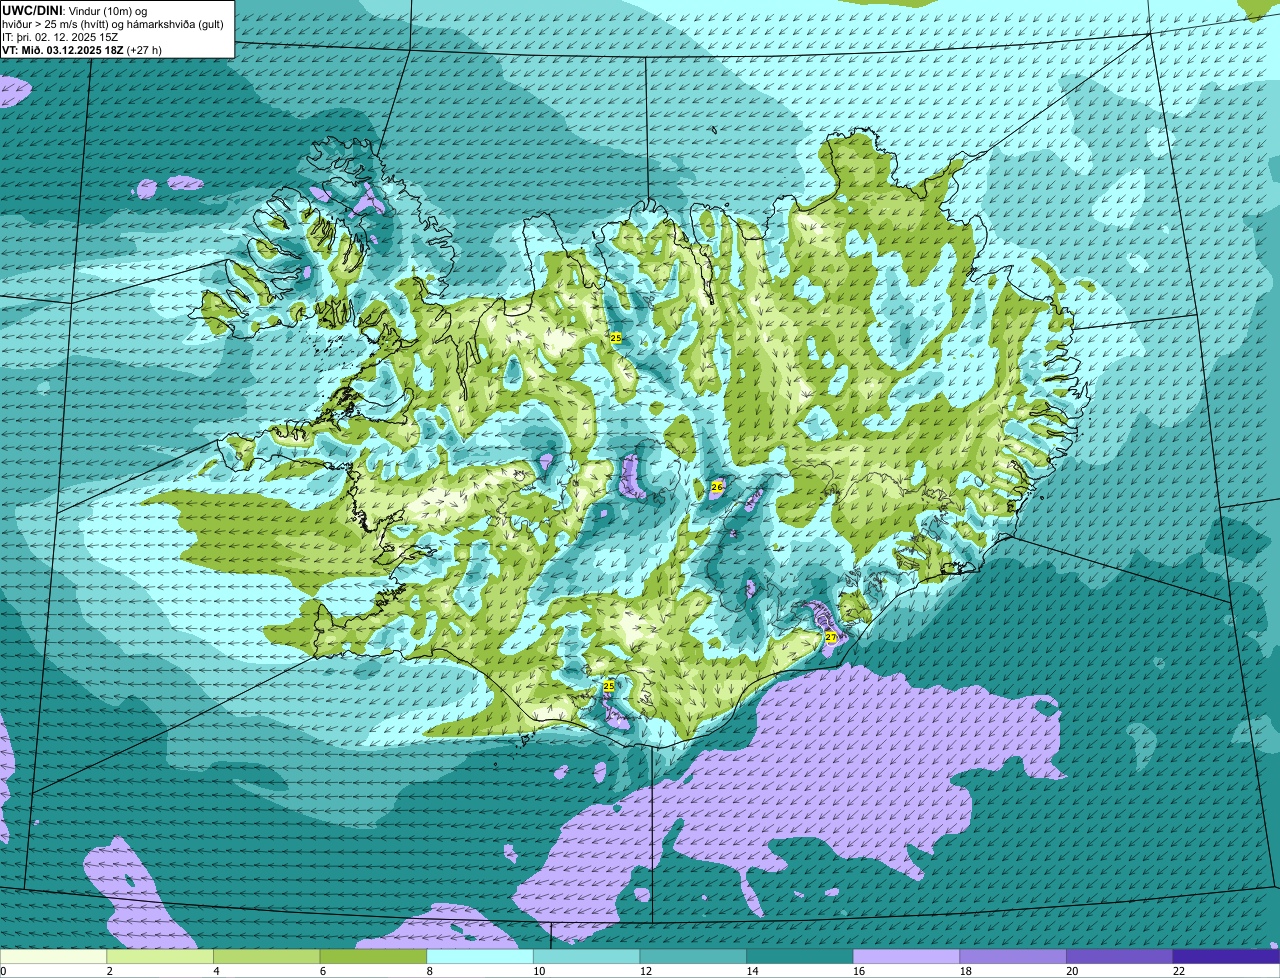Pick the 4–6 m/s green swatch

266,956
